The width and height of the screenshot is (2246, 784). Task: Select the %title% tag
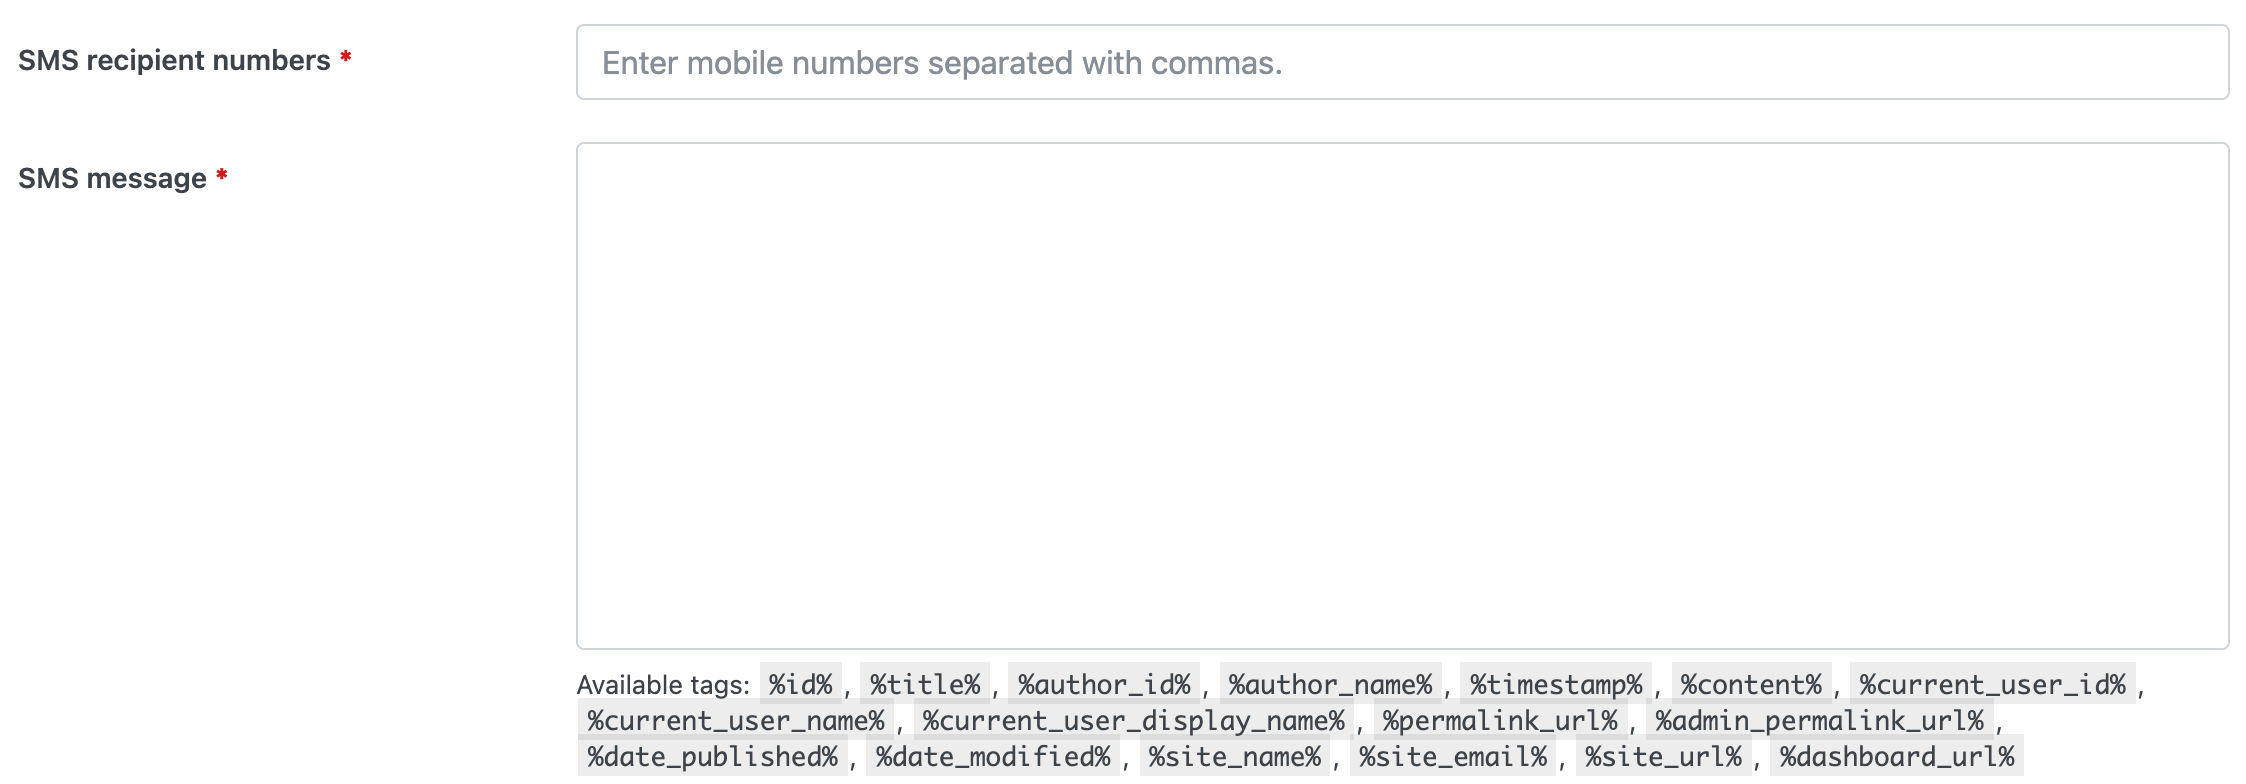click(925, 685)
